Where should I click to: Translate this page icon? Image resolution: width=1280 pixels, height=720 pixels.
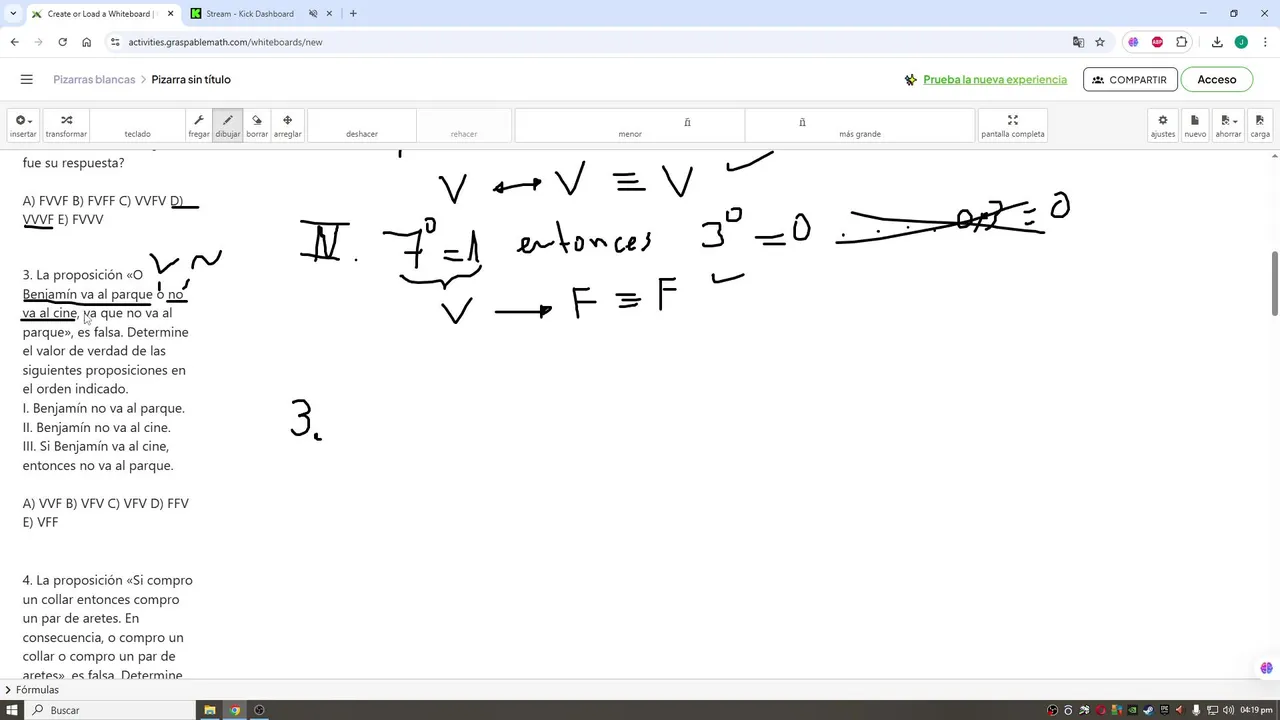pos(1078,42)
